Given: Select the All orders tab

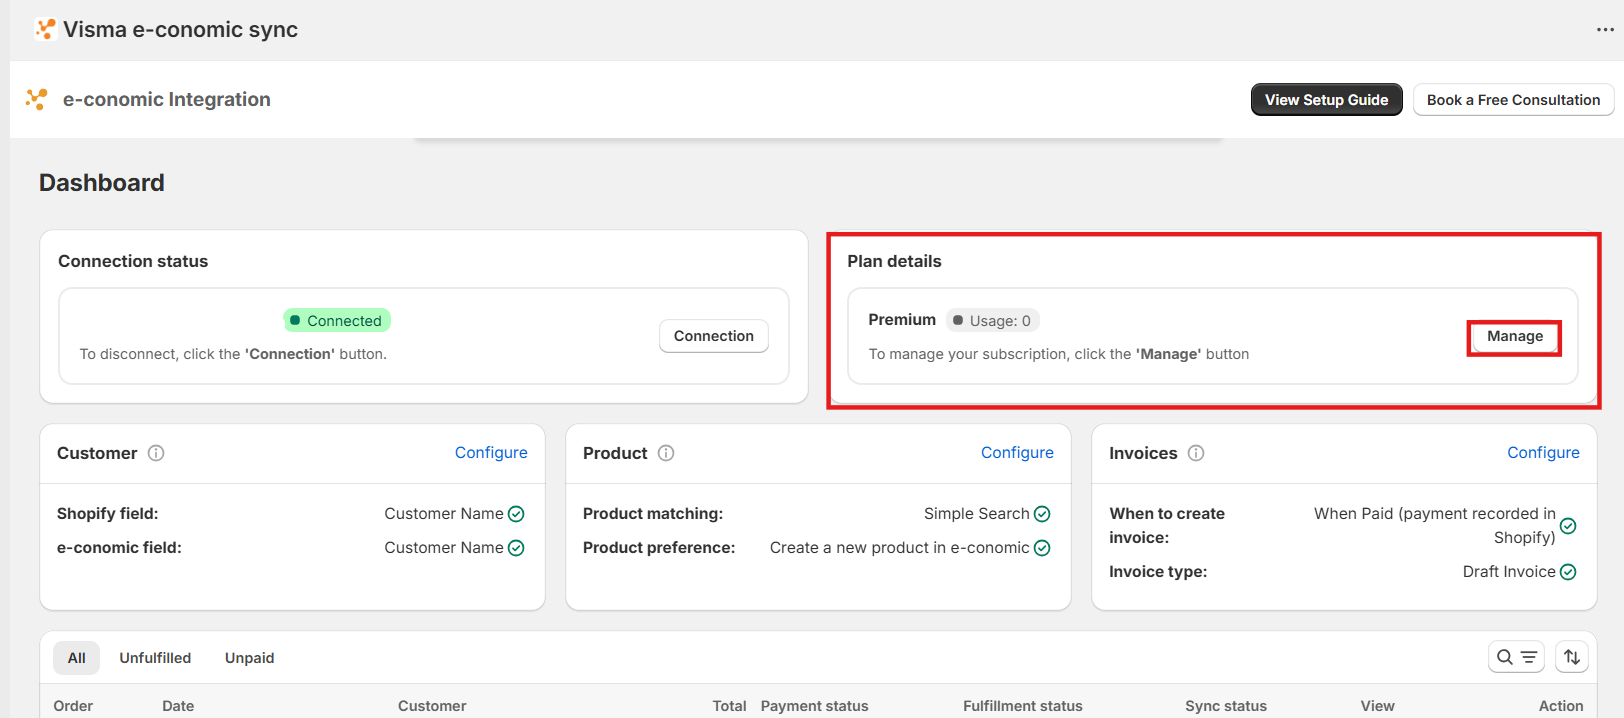Looking at the screenshot, I should point(77,658).
